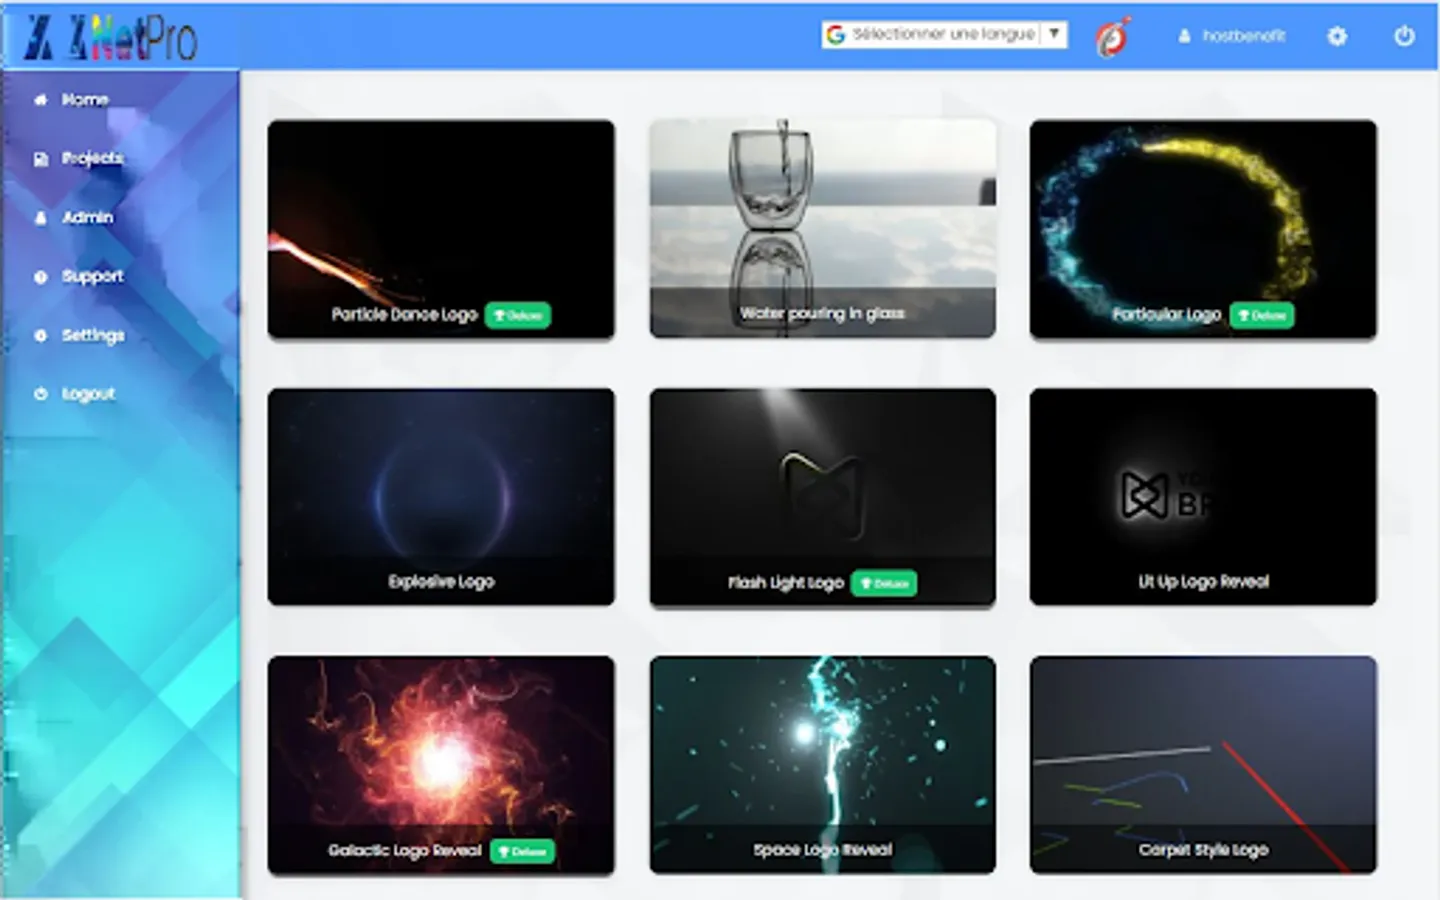Viewport: 1440px width, 900px height.
Task: Click Deluxe badge on Particle Dance Logo
Action: point(518,315)
